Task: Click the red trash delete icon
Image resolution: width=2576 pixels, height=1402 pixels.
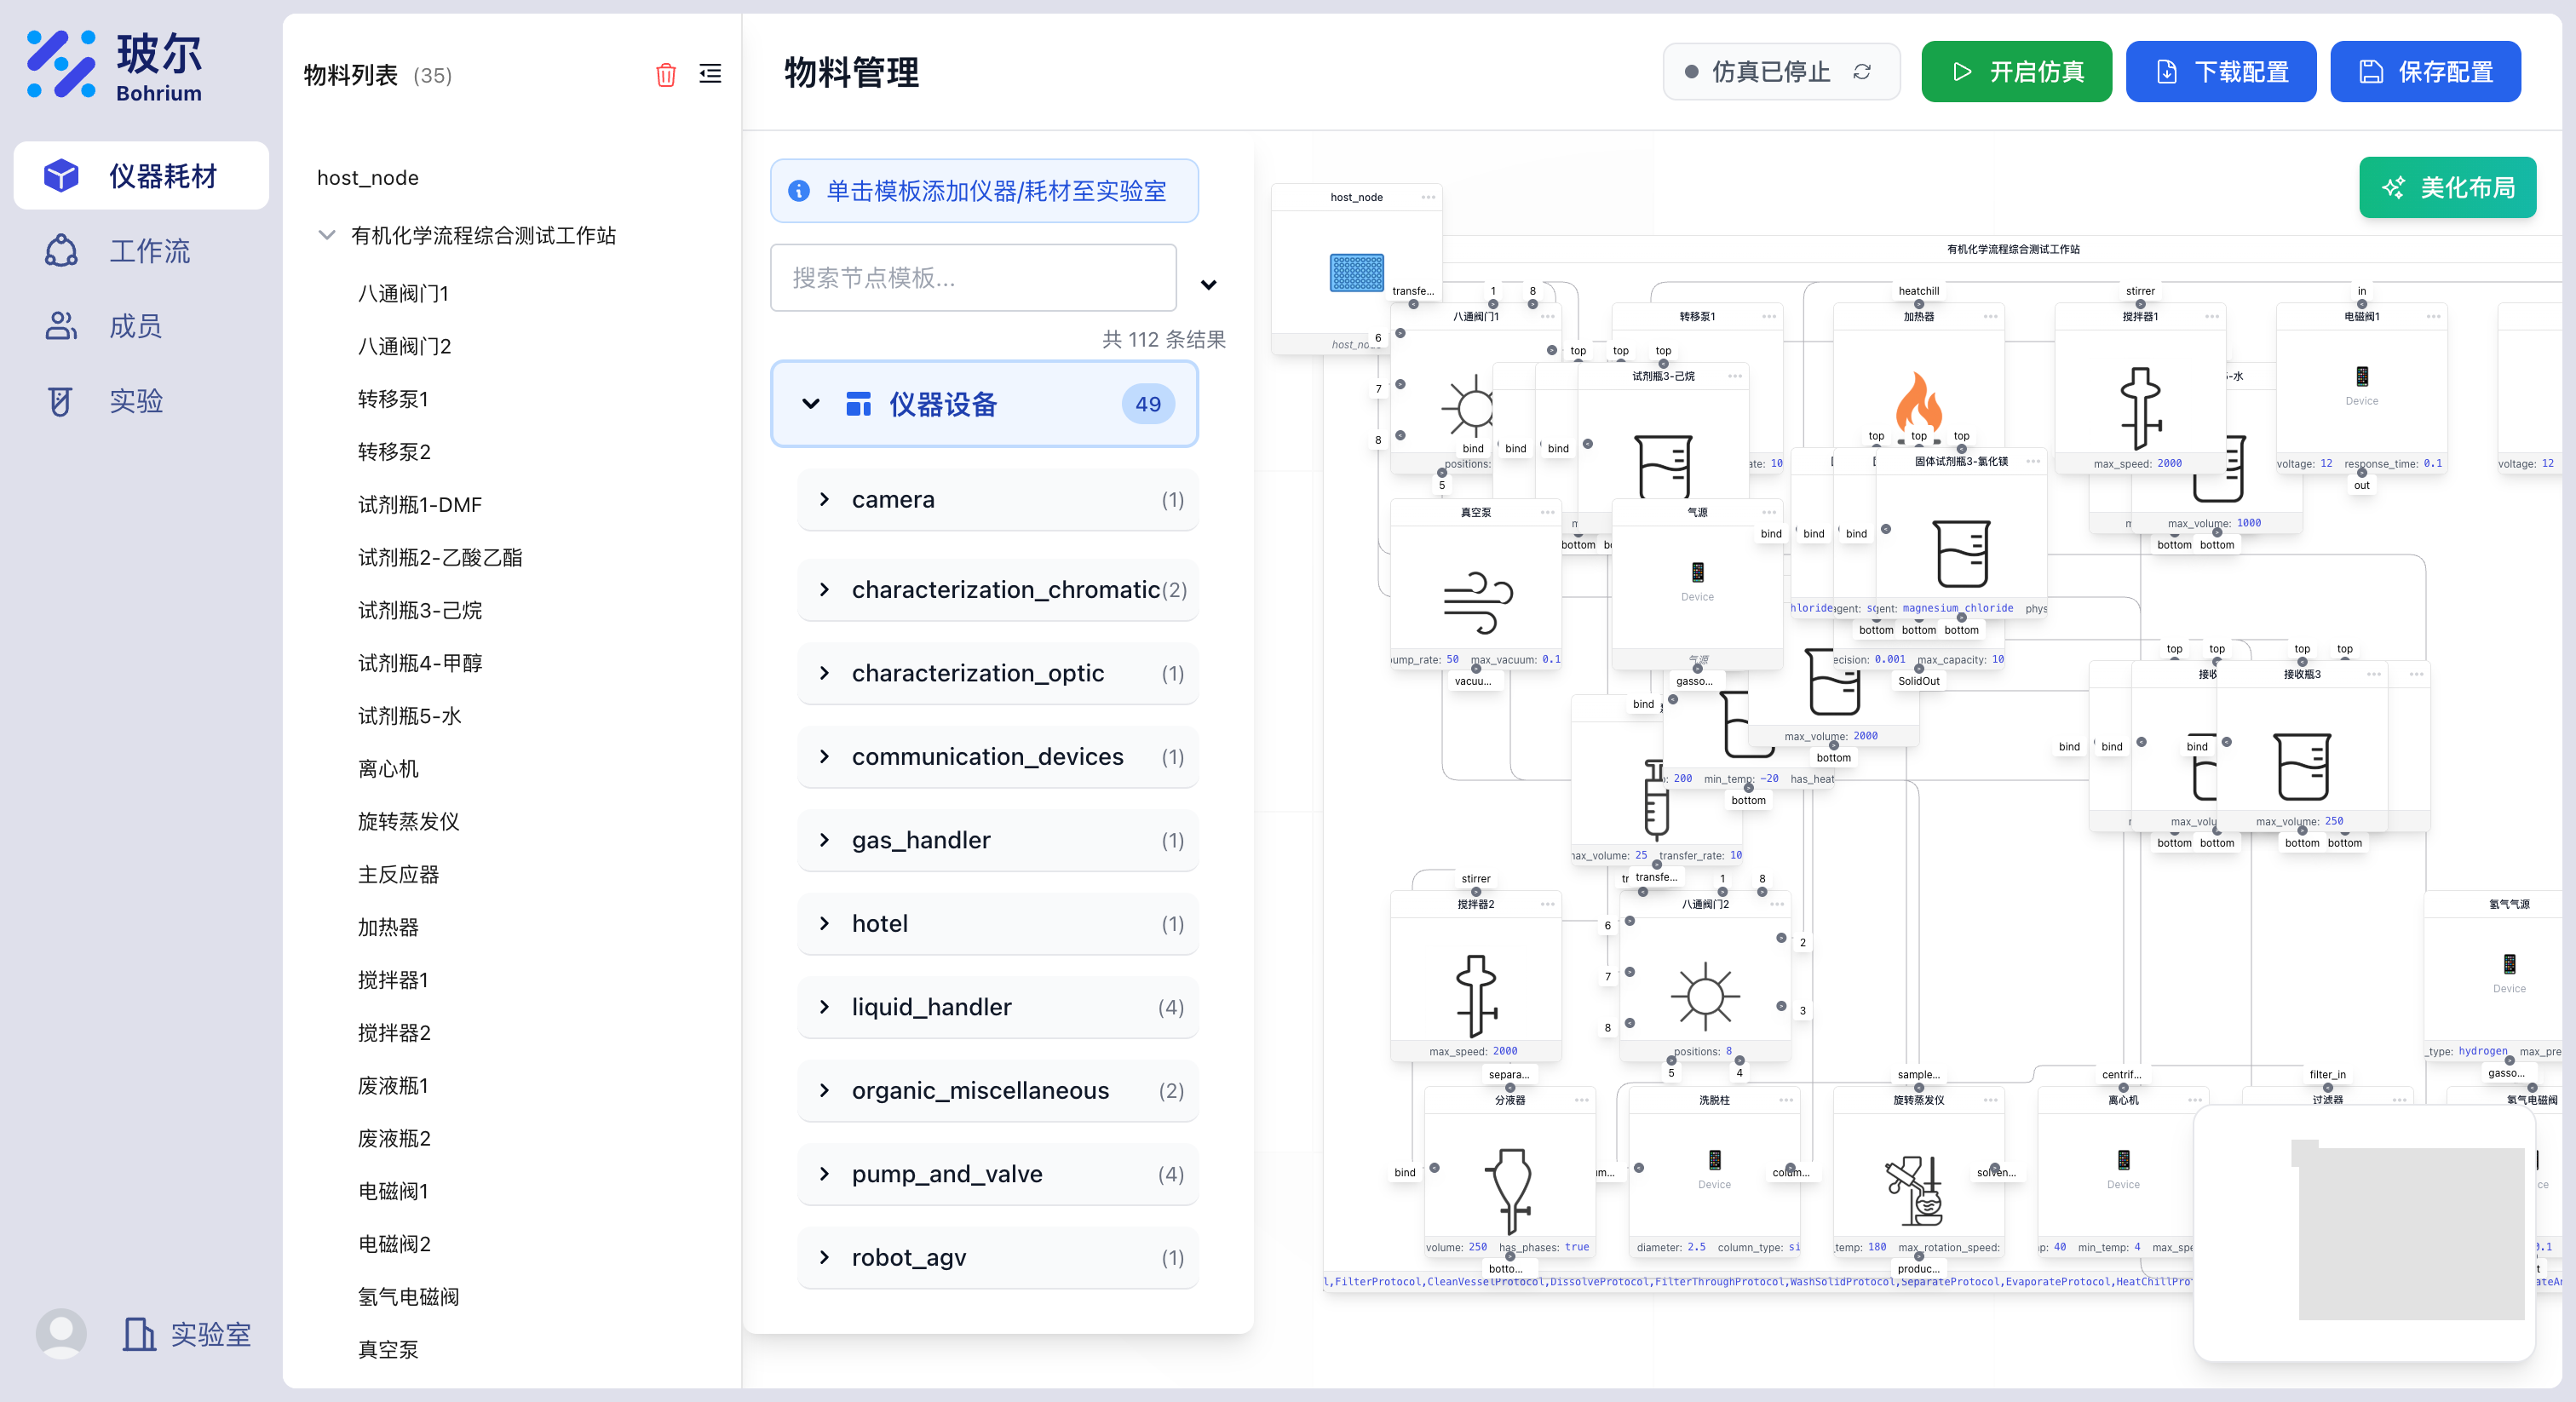Action: pos(665,75)
